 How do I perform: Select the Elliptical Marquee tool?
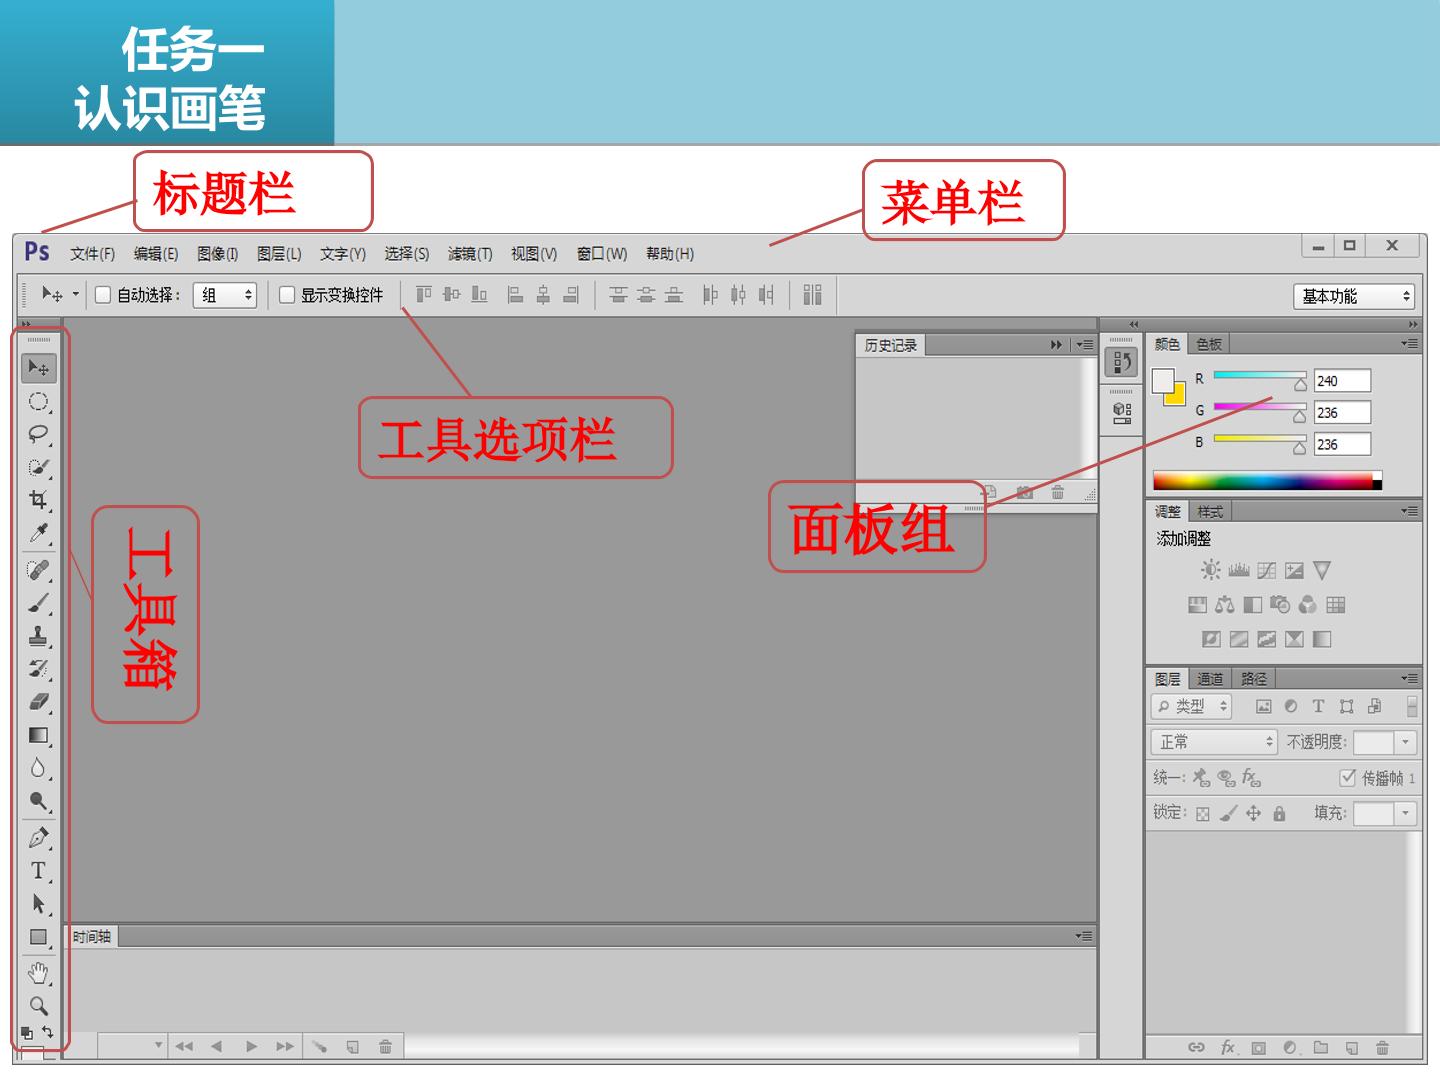pyautogui.click(x=38, y=402)
